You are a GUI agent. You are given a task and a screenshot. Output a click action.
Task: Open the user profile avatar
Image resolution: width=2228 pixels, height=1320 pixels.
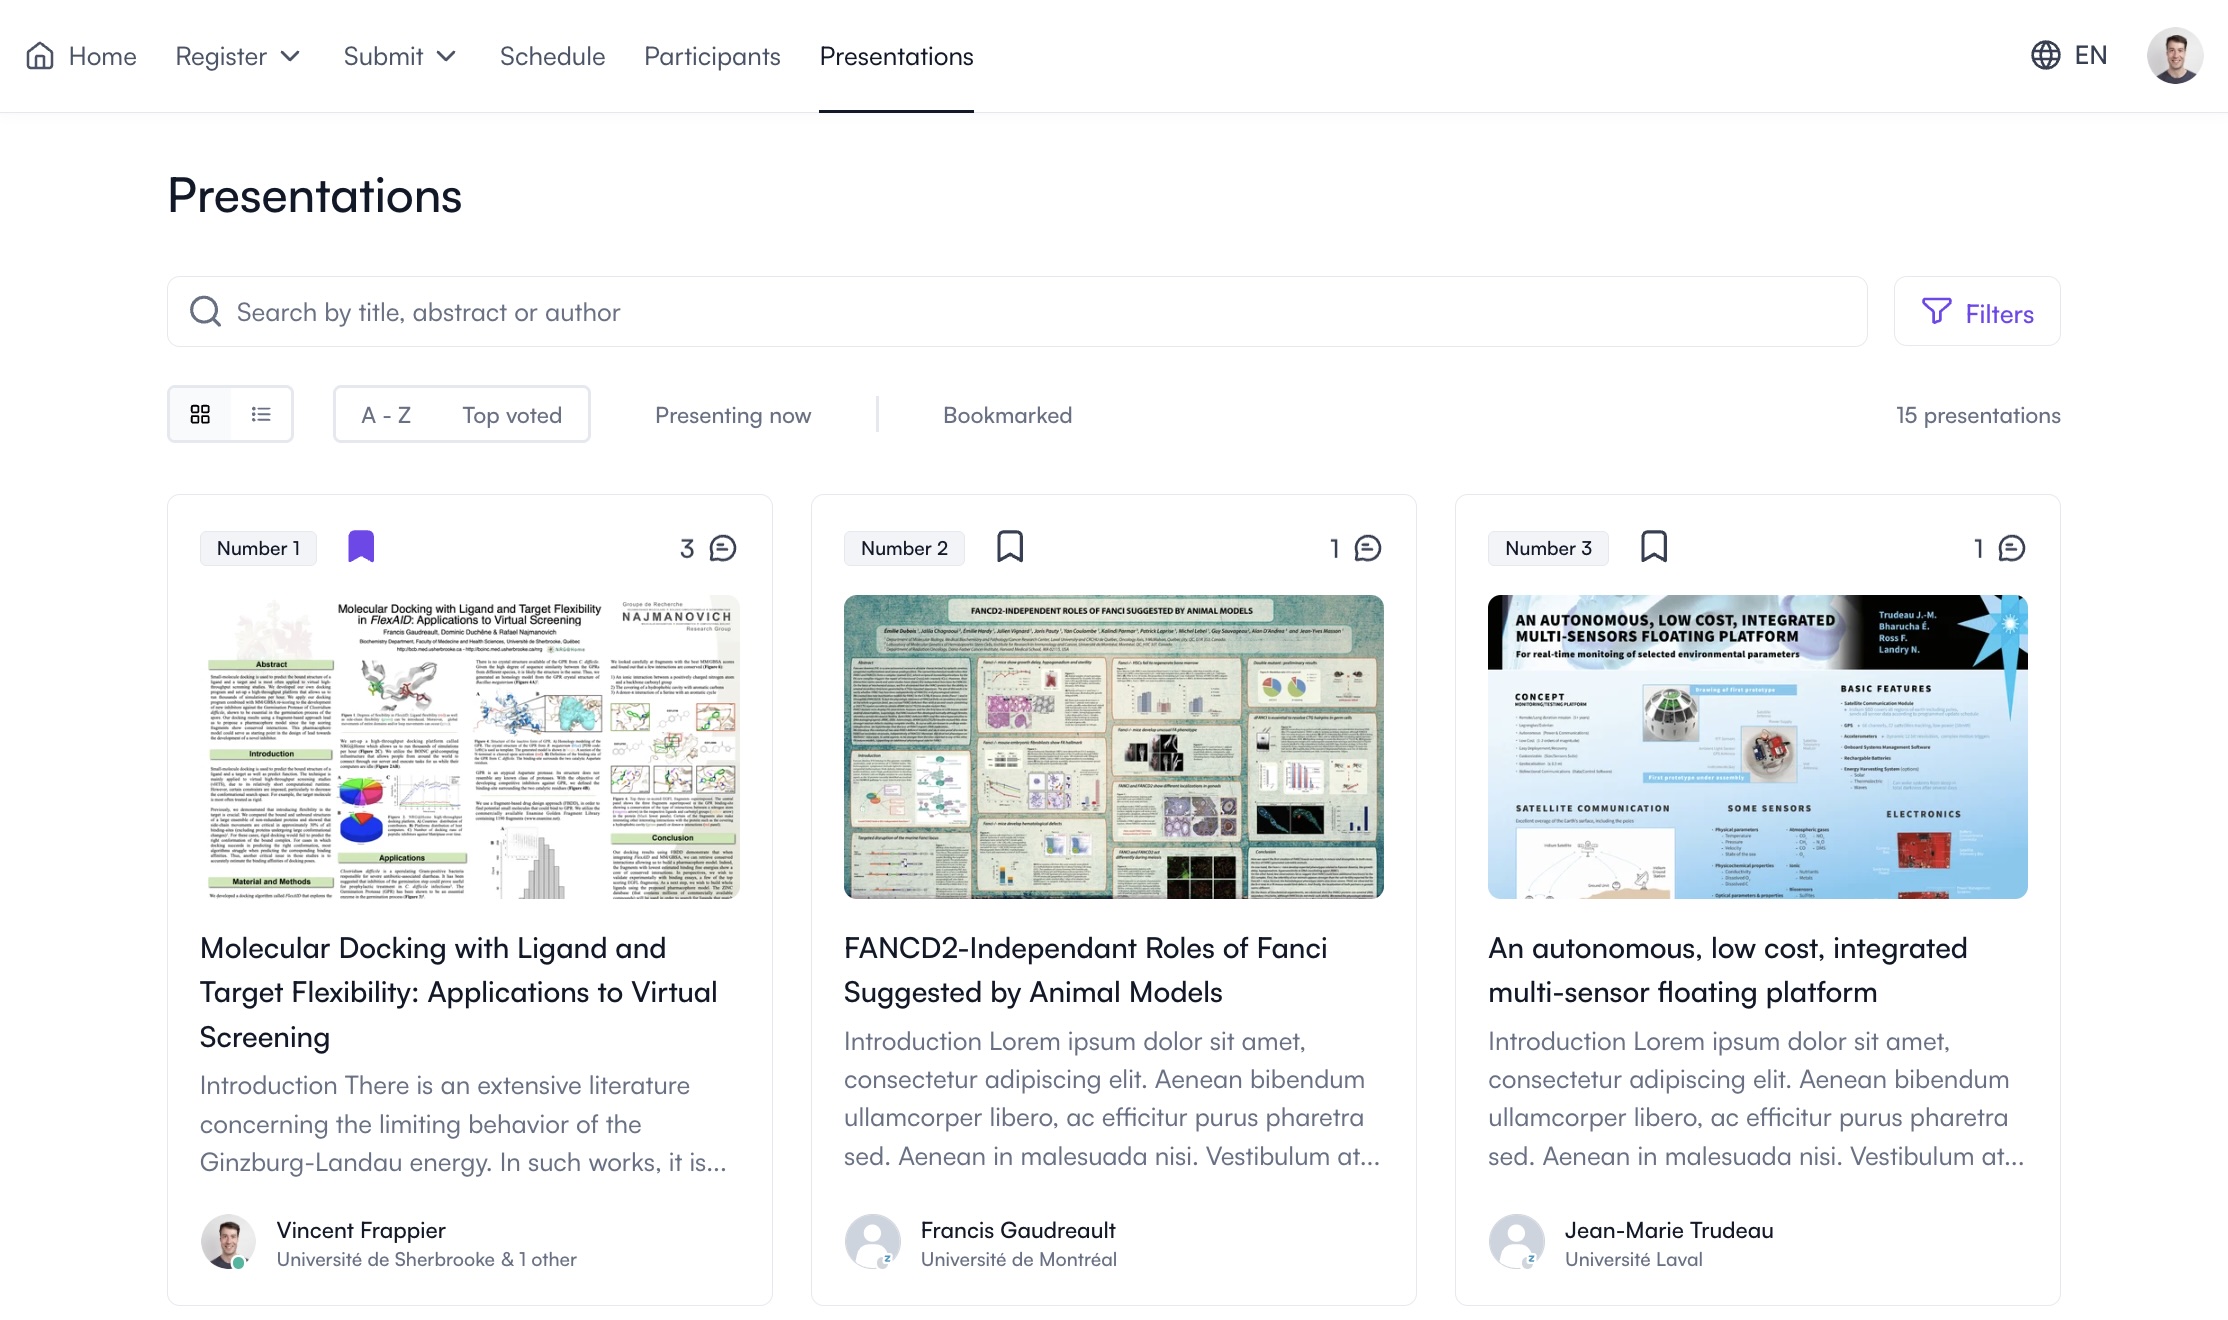coord(2174,55)
